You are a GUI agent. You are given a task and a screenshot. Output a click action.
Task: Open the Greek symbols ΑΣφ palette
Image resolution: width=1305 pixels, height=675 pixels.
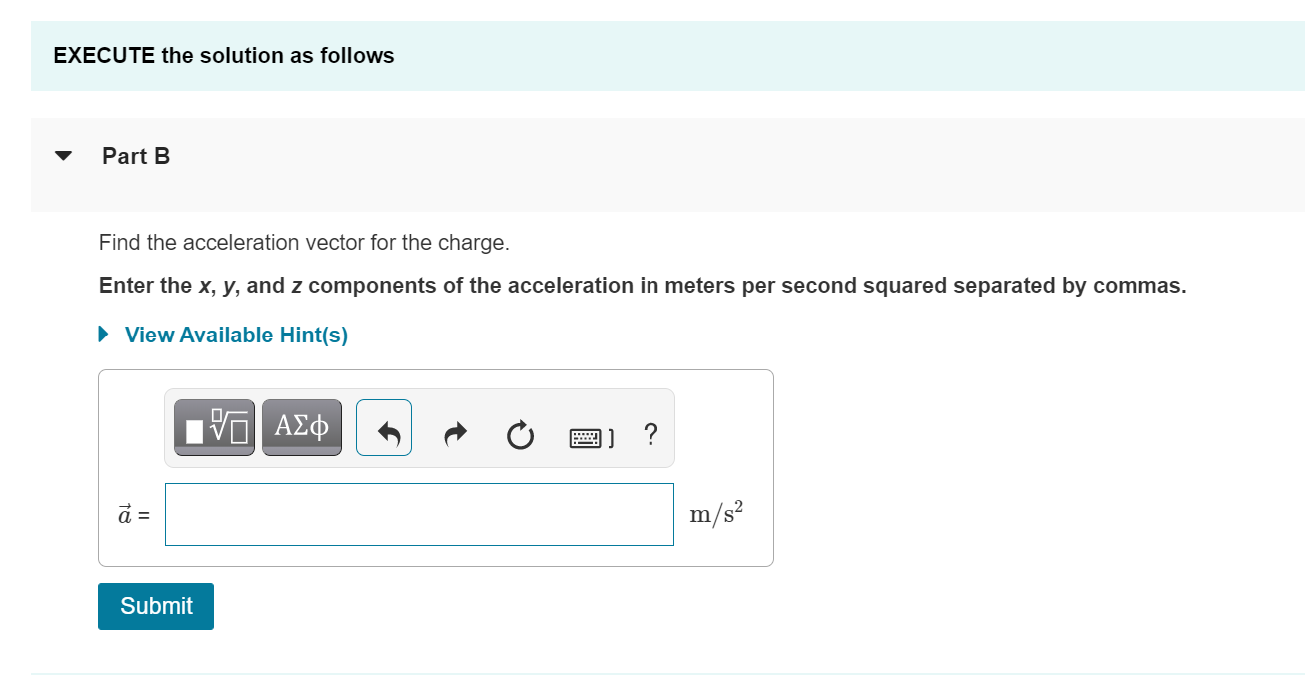click(x=301, y=426)
